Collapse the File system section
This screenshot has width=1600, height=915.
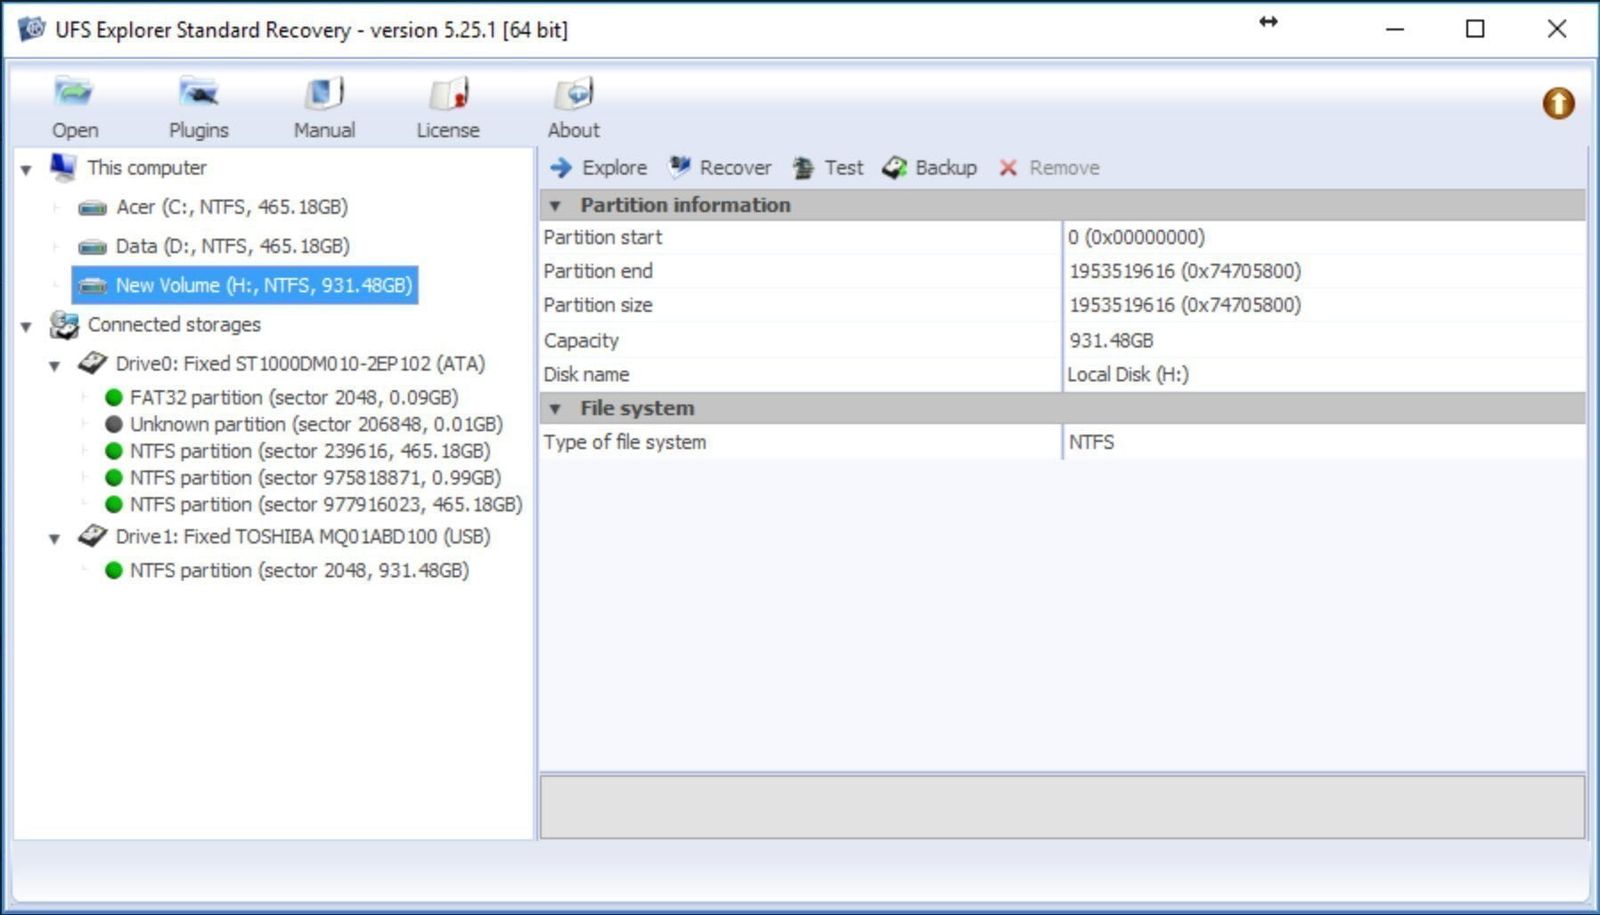[555, 409]
